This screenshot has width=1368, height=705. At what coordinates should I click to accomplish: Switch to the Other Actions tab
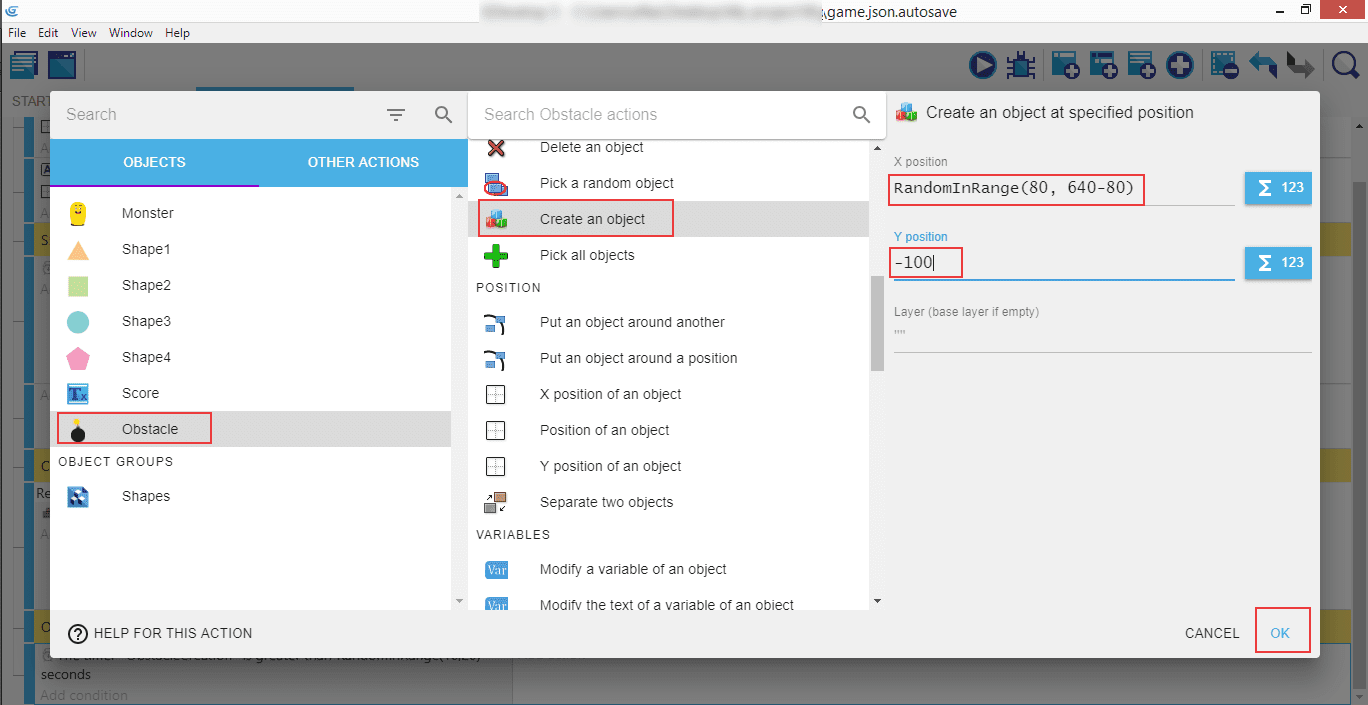[363, 162]
